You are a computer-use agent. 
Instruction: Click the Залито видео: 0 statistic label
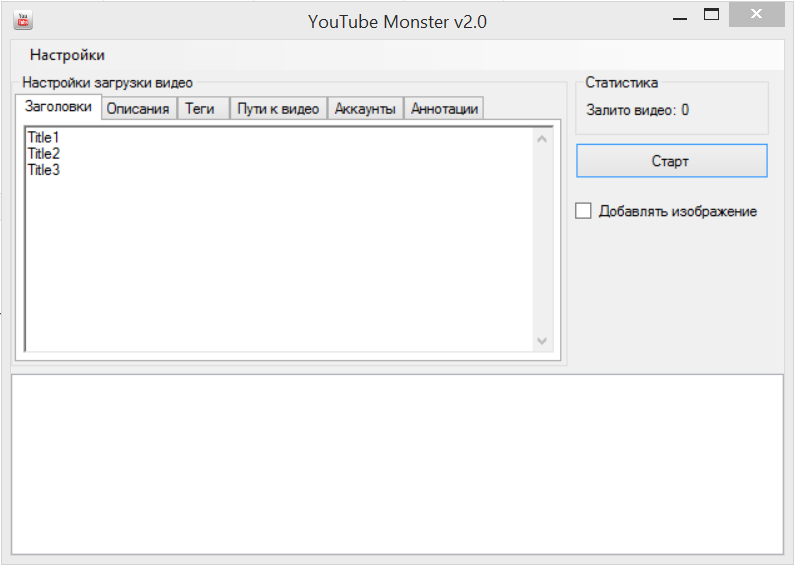[x=637, y=110]
